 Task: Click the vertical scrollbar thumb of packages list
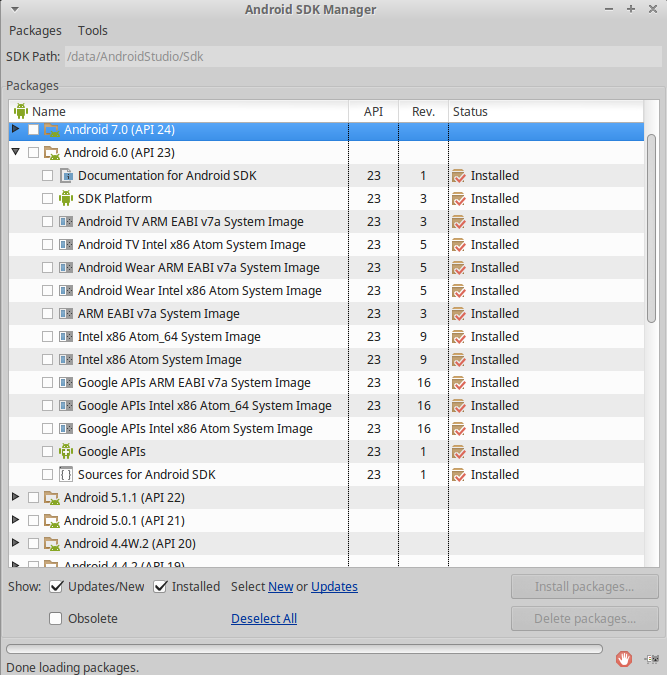coord(651,228)
